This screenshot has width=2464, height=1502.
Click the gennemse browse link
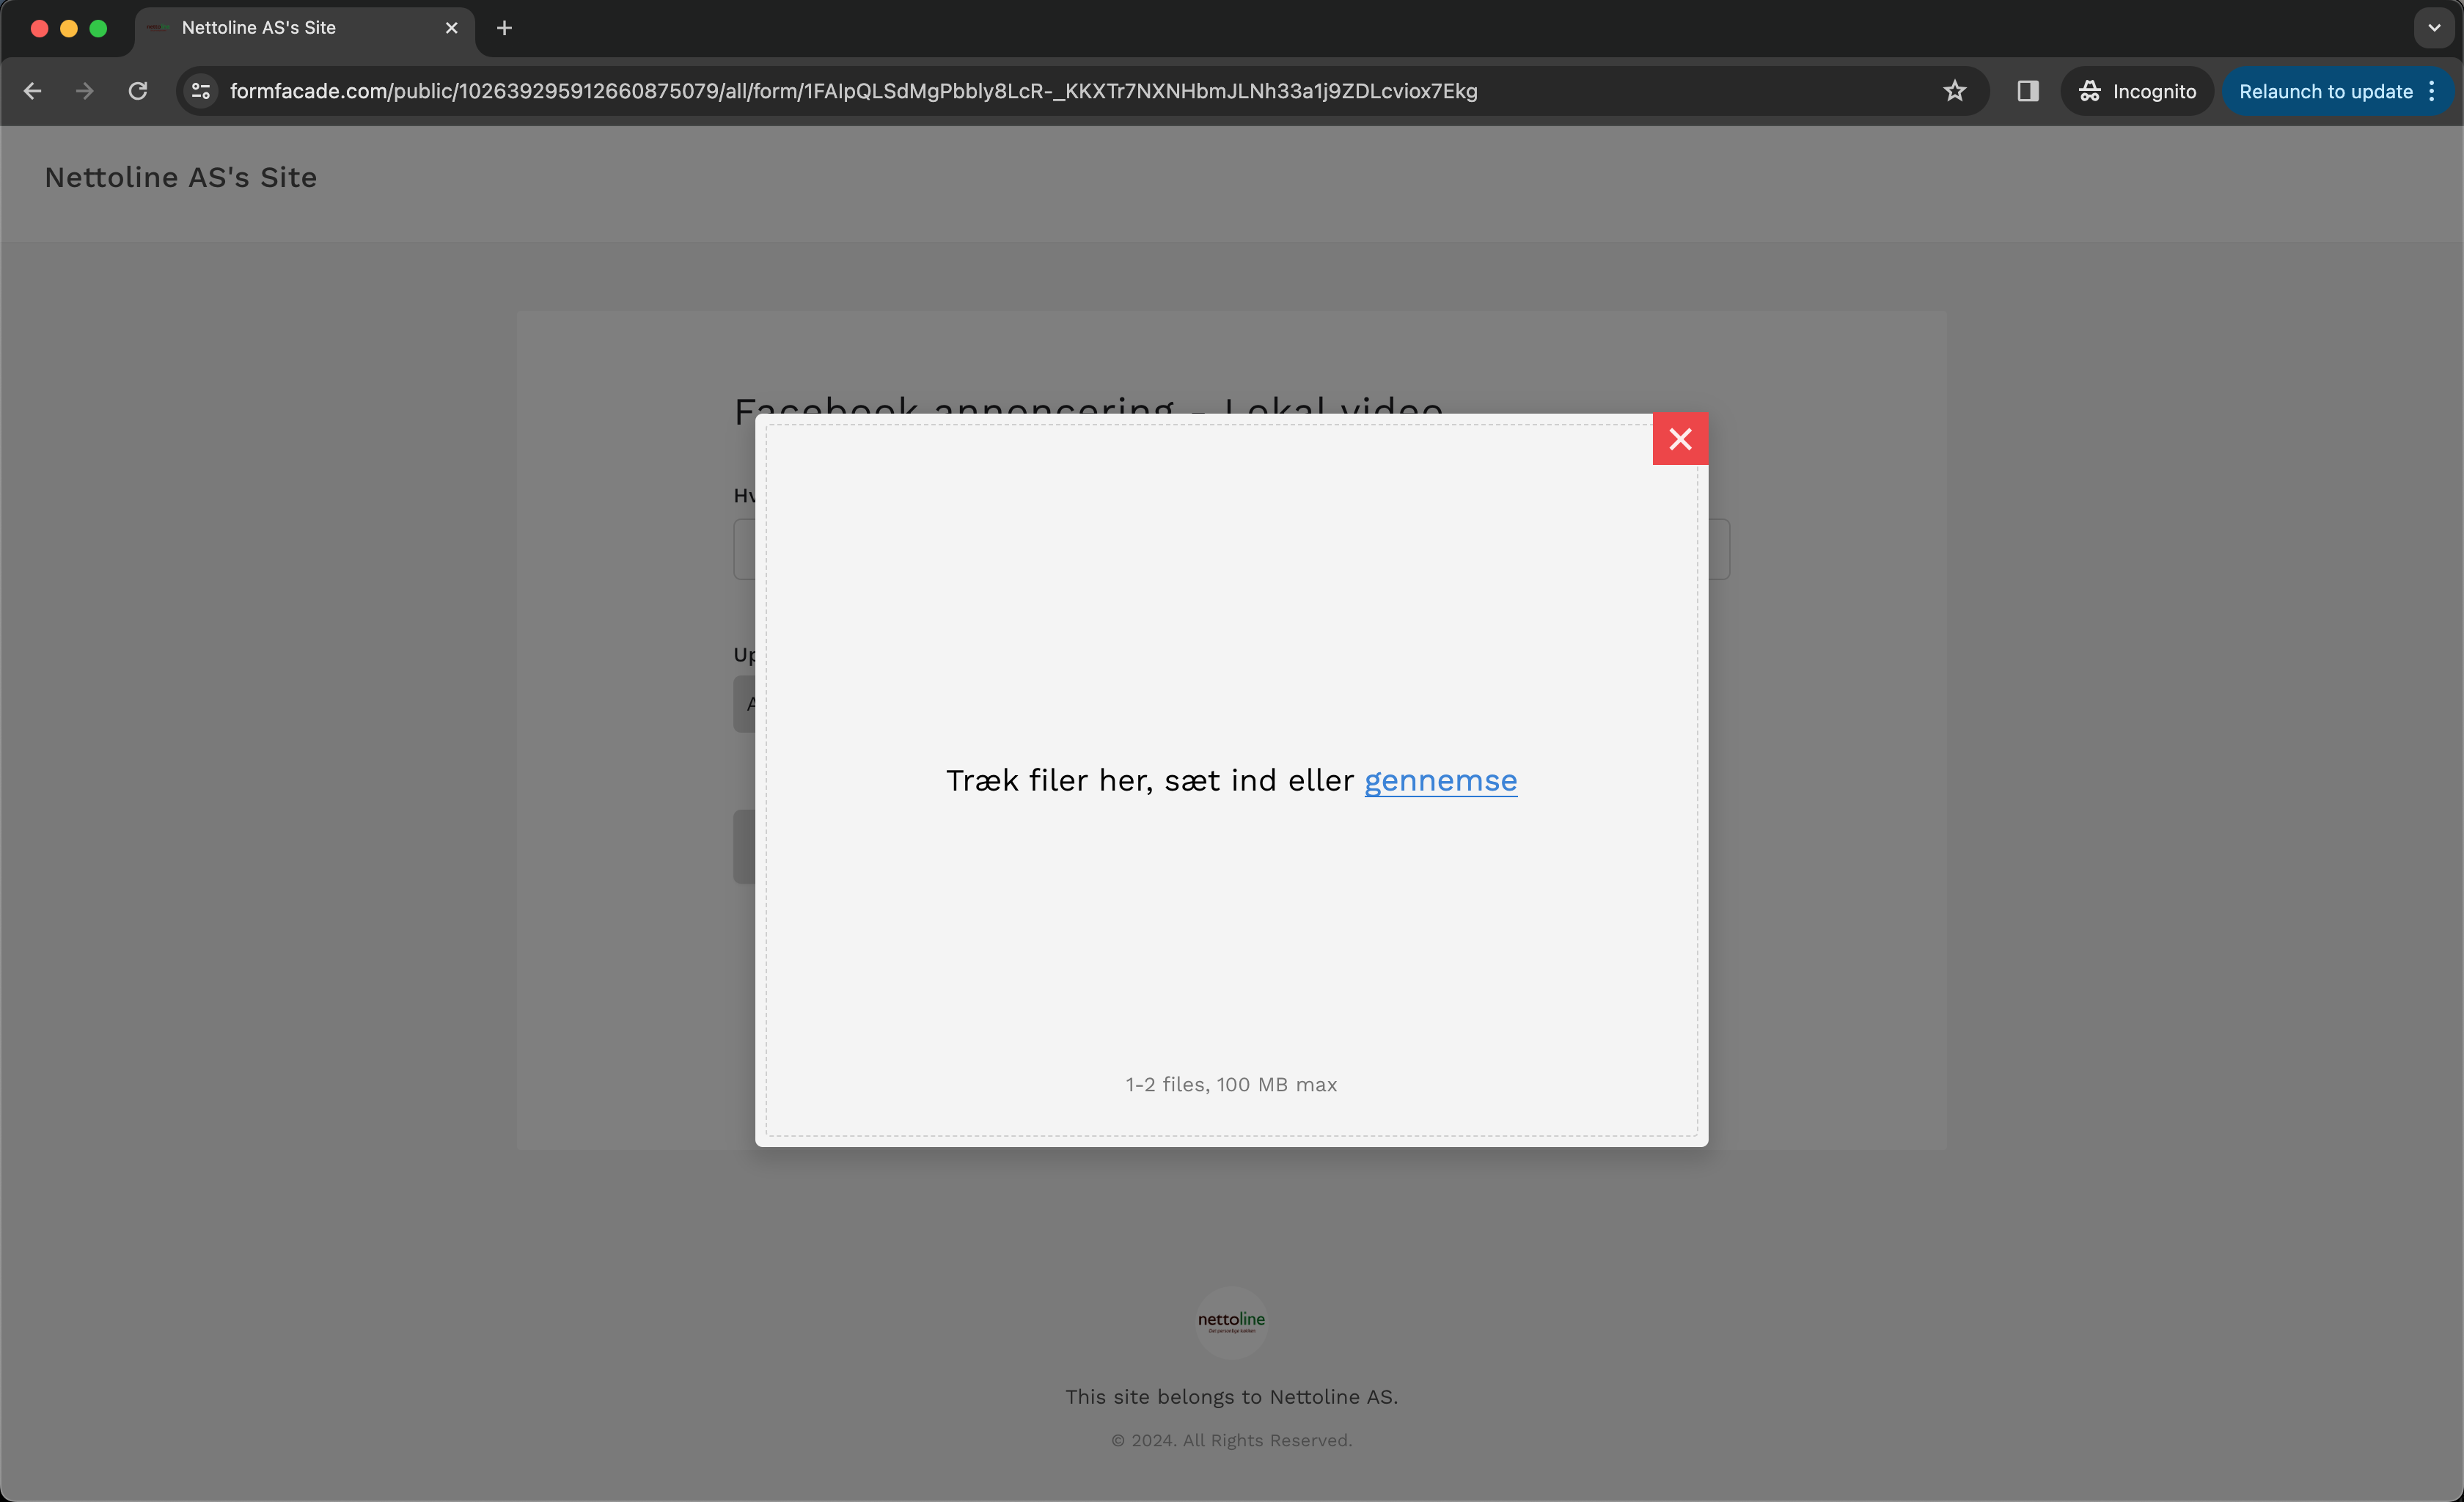(x=1440, y=780)
